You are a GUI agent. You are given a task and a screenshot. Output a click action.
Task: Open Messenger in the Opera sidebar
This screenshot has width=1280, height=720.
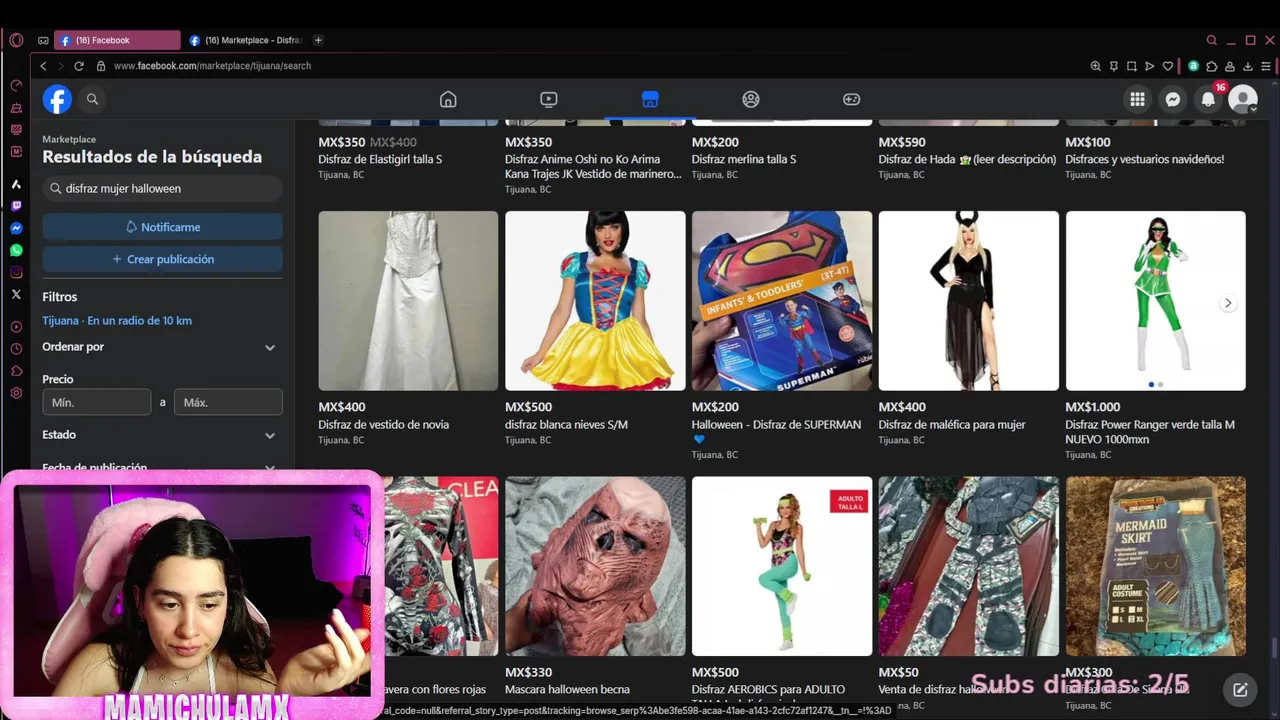tap(16, 228)
